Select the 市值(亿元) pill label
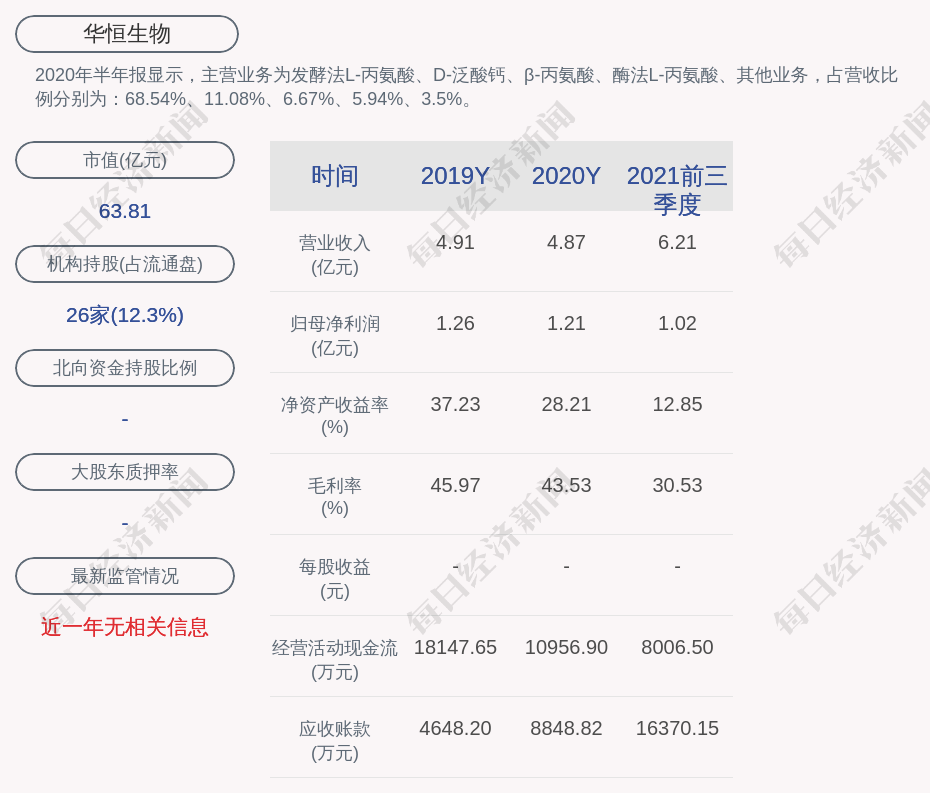This screenshot has height=793, width=930. [125, 160]
